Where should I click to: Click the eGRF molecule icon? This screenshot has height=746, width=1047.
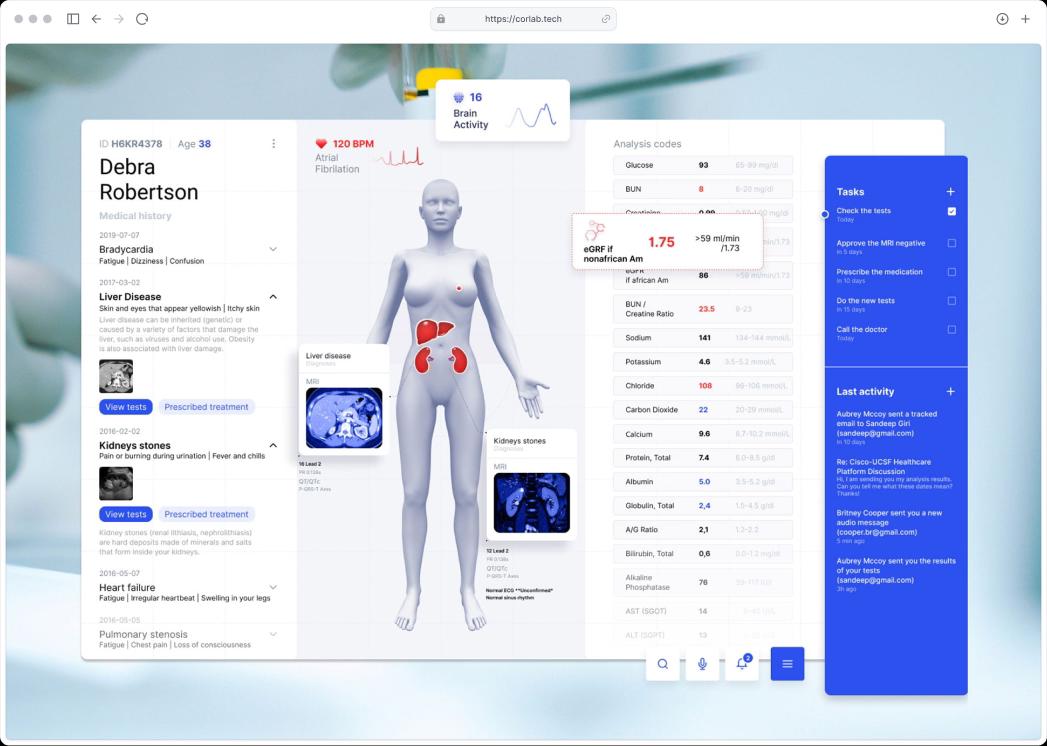594,230
